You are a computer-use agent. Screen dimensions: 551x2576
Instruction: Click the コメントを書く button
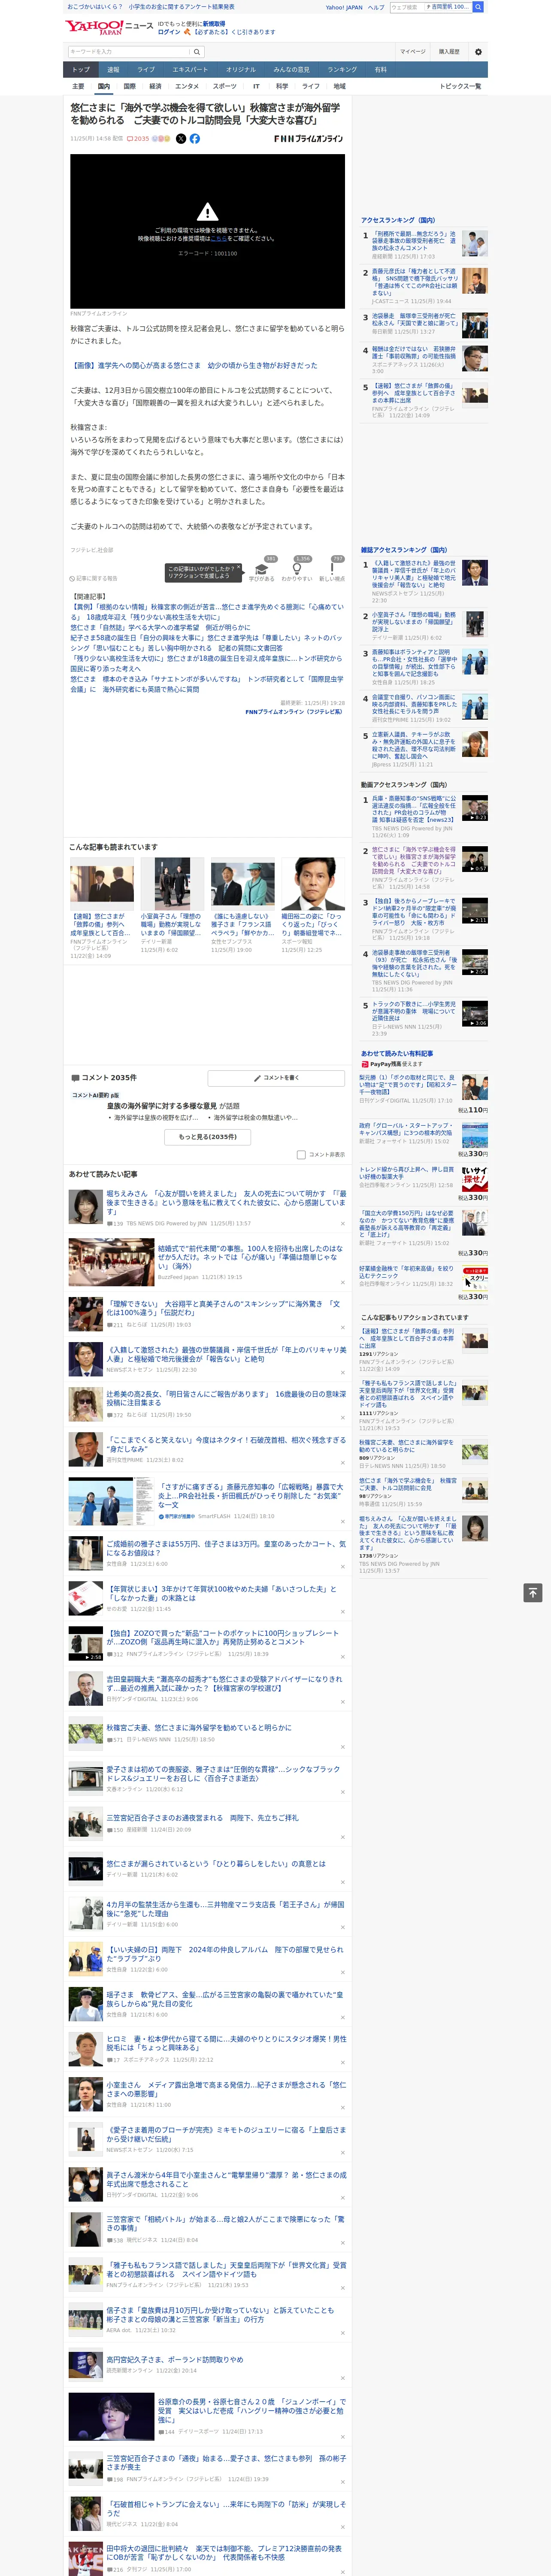(x=276, y=1078)
